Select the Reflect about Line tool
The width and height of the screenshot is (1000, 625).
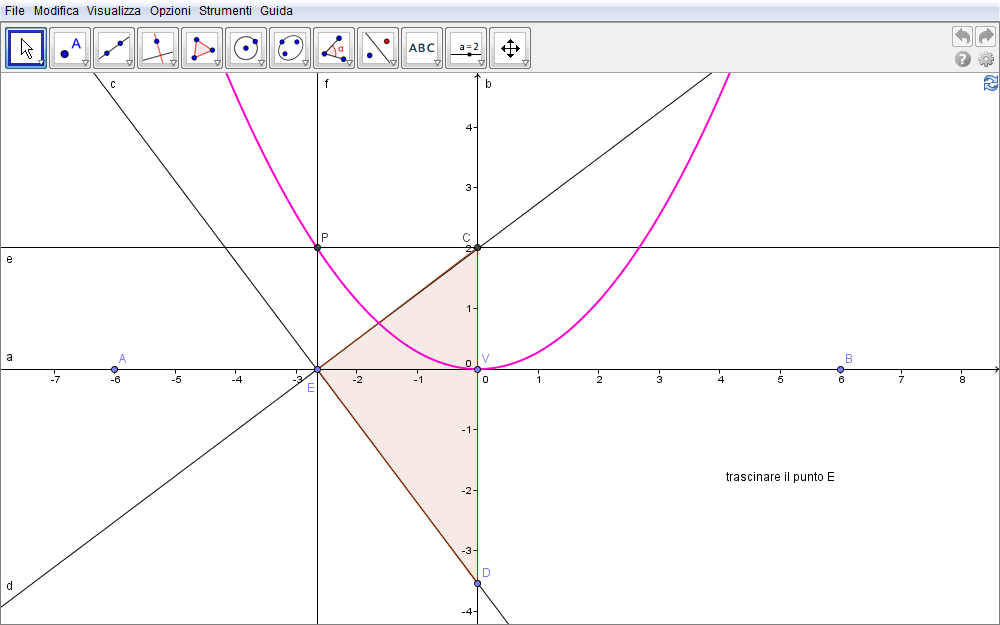(378, 47)
